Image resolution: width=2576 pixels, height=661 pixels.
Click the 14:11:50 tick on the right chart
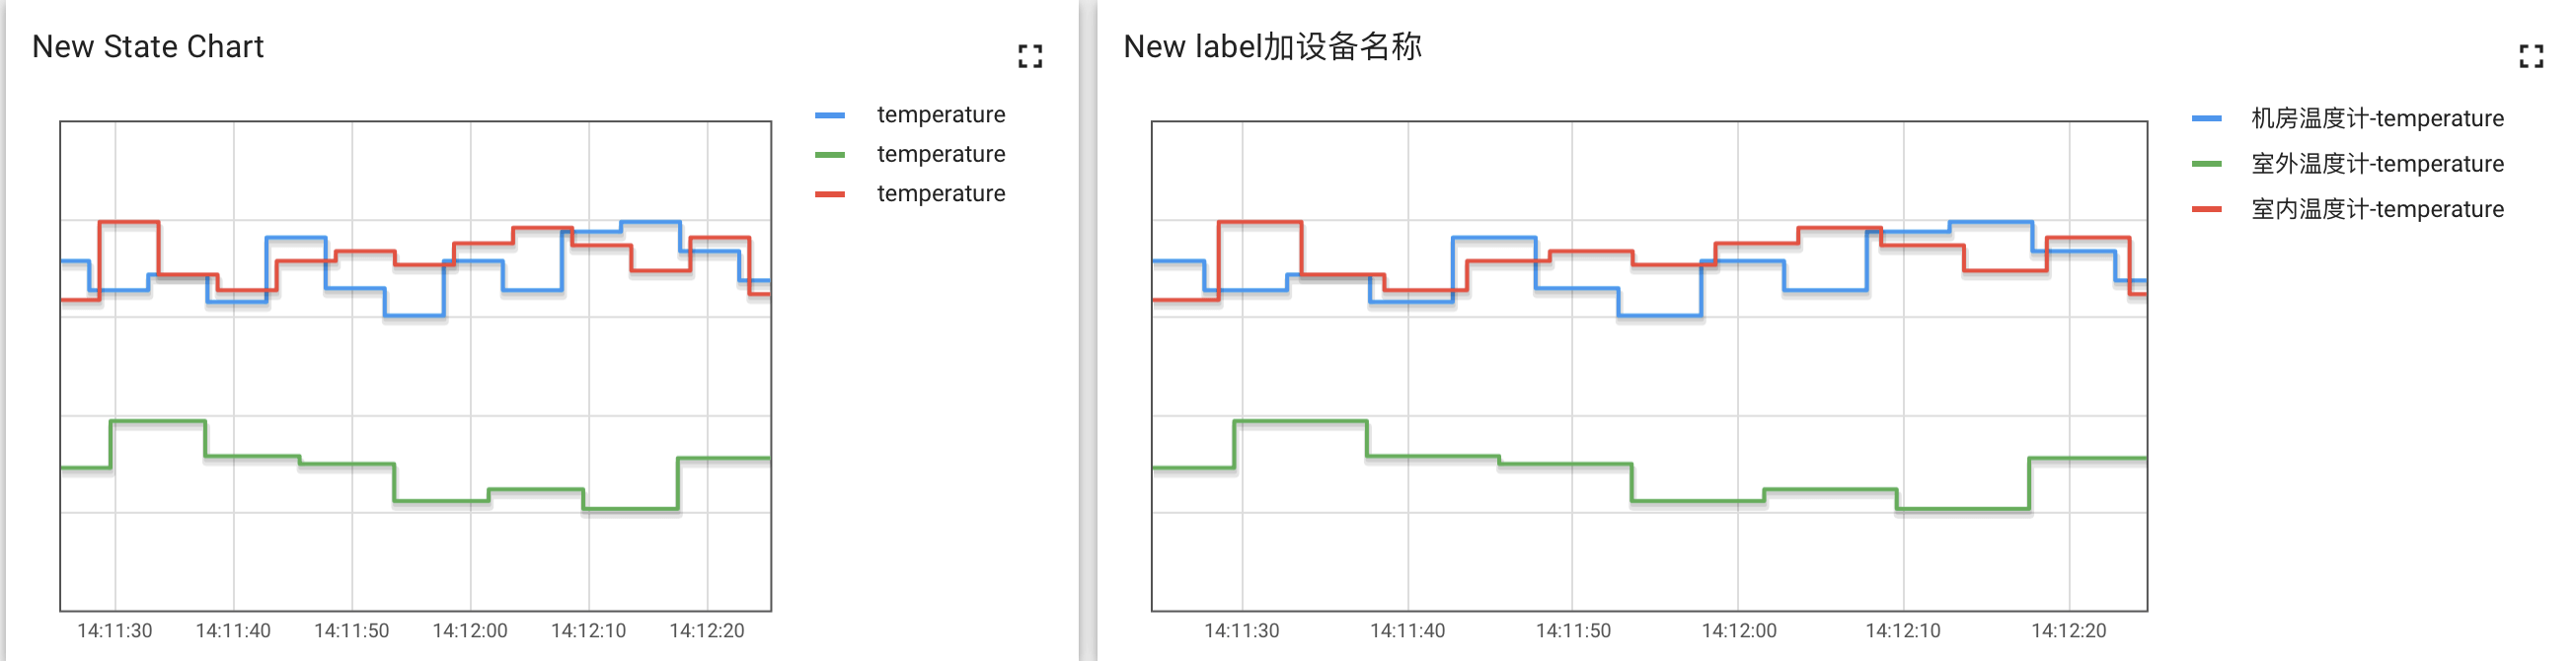pos(1573,631)
